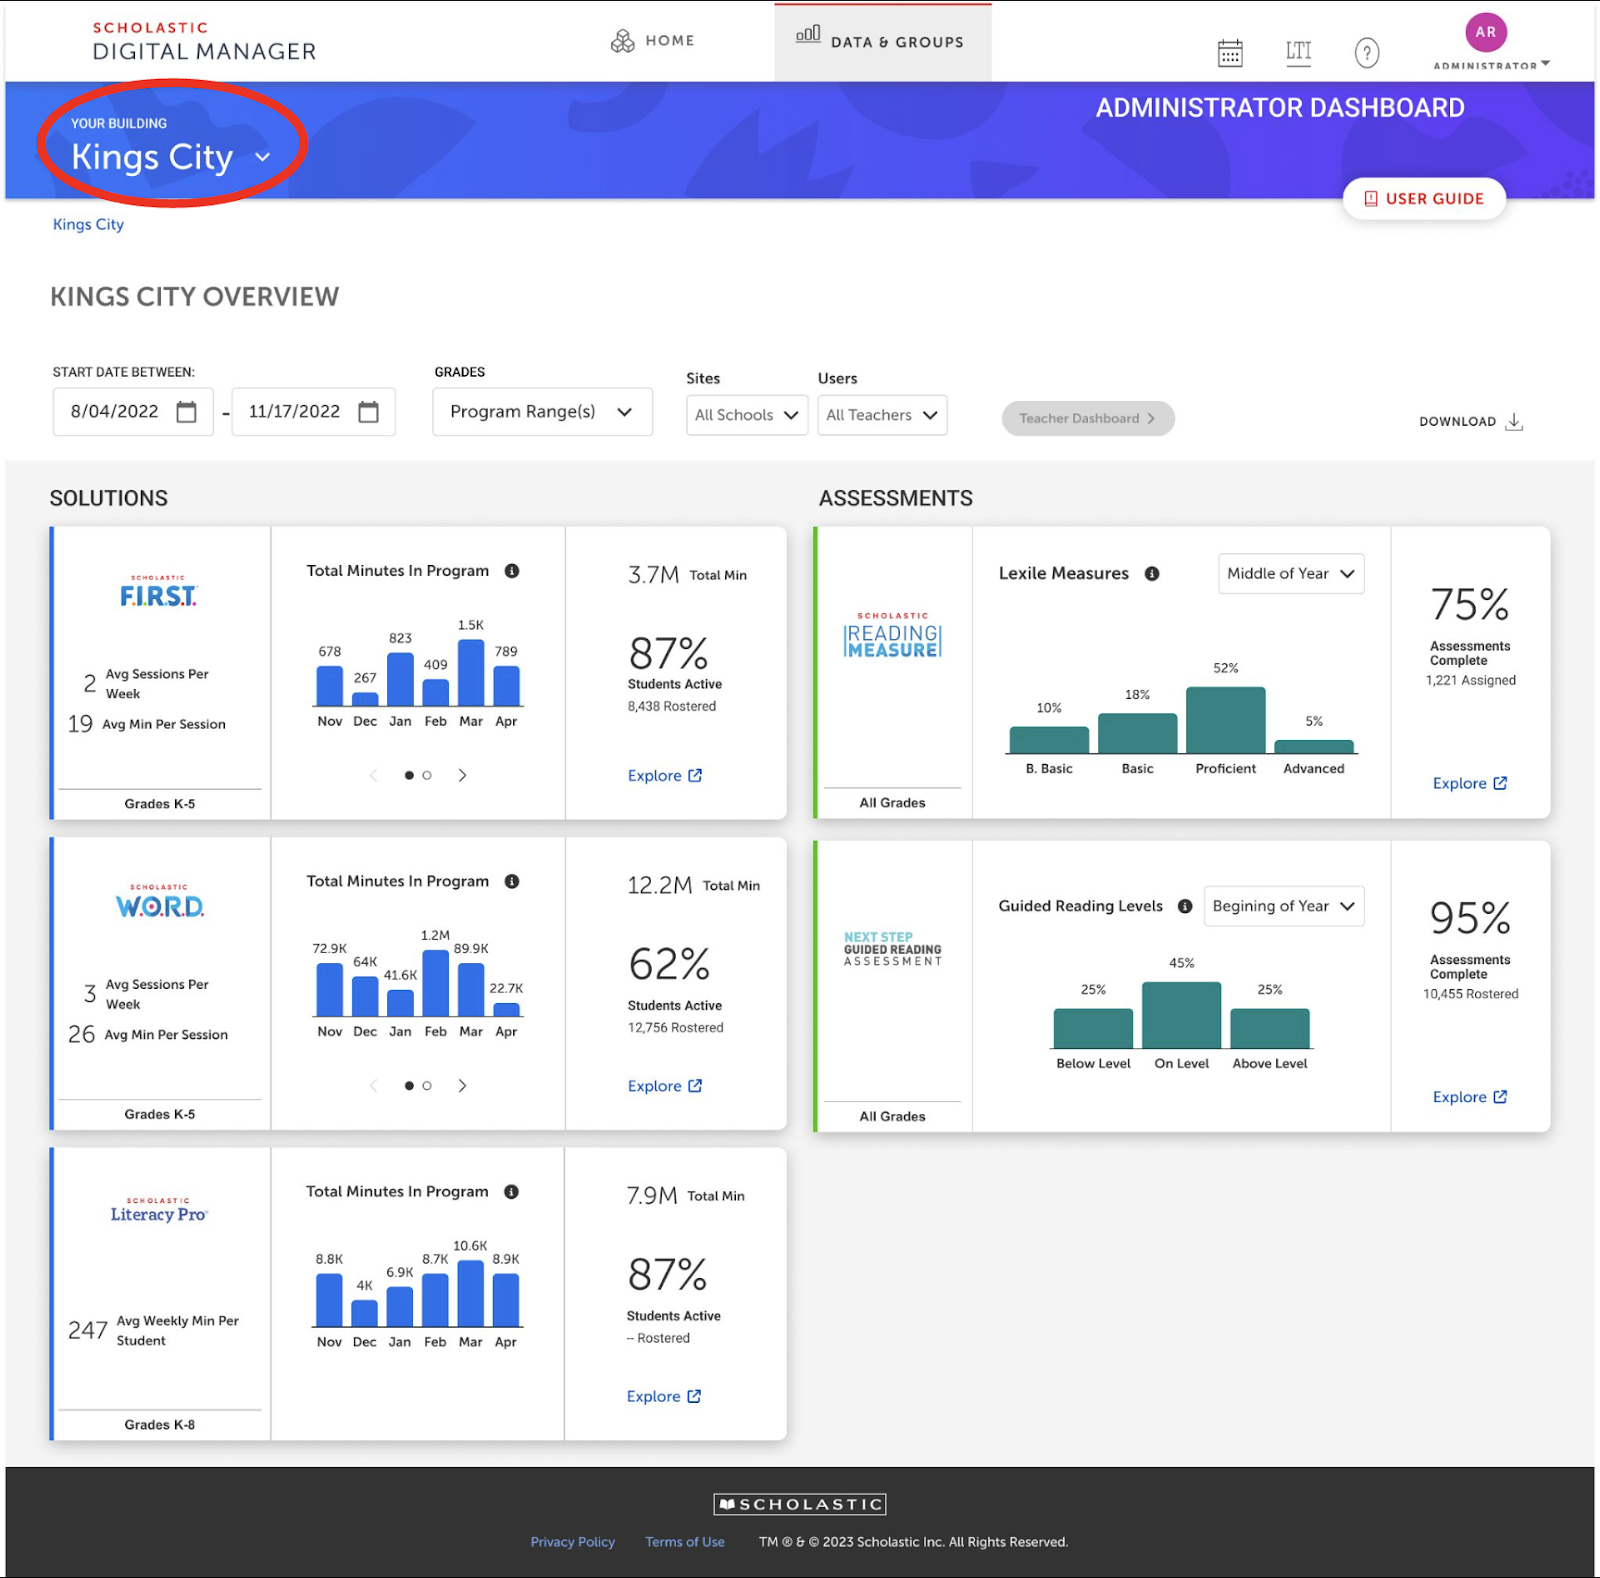This screenshot has width=1600, height=1578.
Task: Open the Teacher Dashboard button
Action: pos(1088,418)
